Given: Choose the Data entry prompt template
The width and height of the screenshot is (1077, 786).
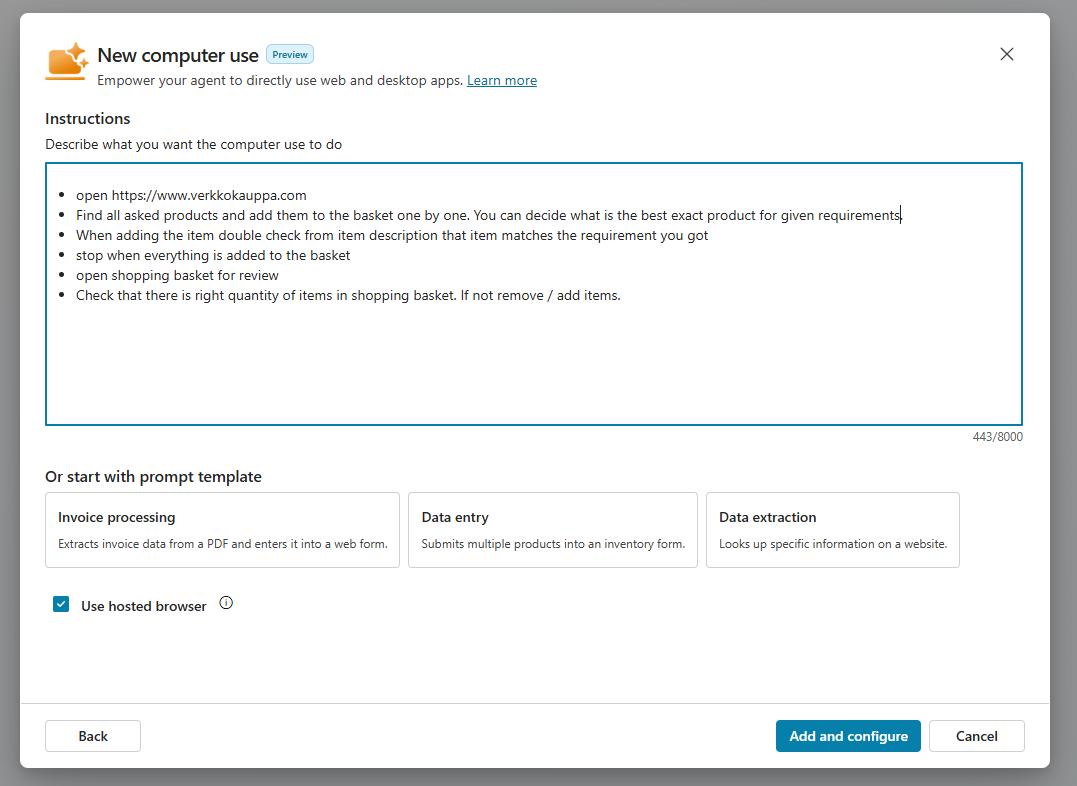Looking at the screenshot, I should [x=552, y=530].
